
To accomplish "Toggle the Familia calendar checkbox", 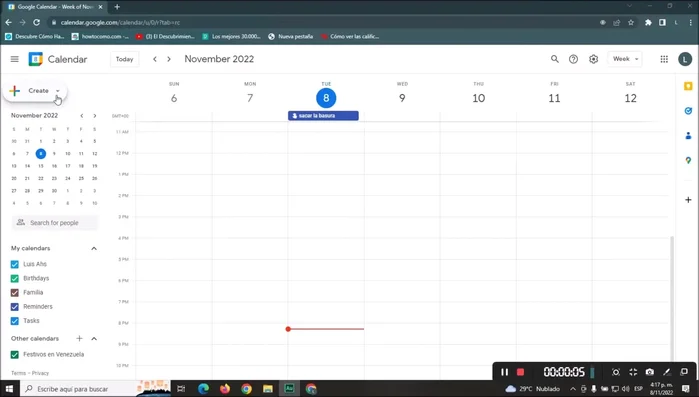I will pyautogui.click(x=15, y=293).
